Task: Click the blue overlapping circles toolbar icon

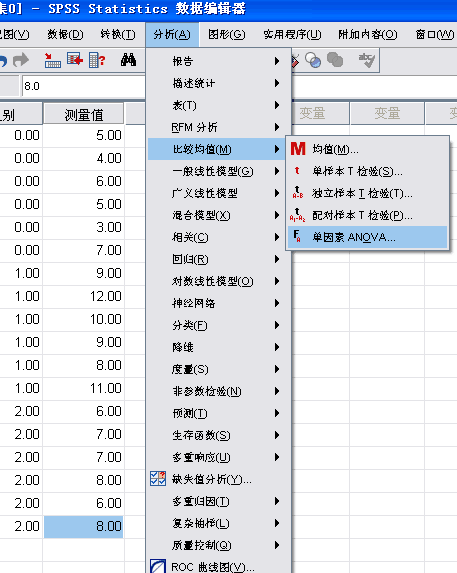Action: coord(313,60)
